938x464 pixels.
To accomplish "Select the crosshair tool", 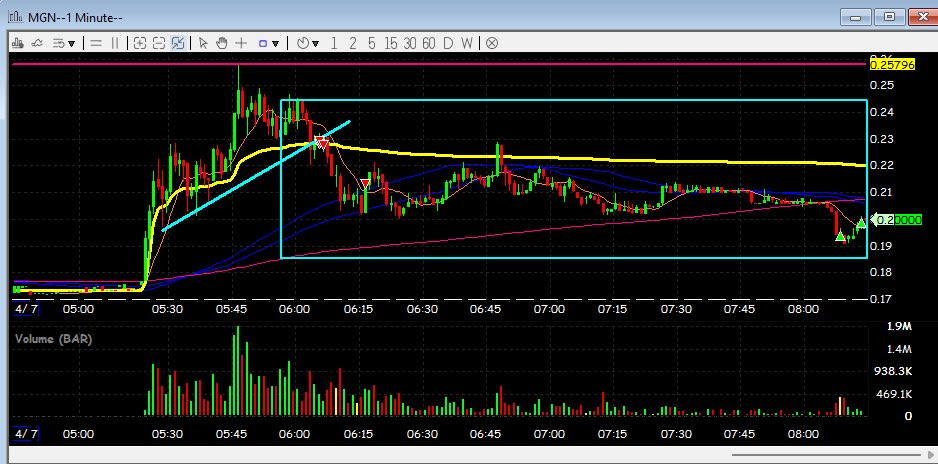I will click(x=241, y=43).
